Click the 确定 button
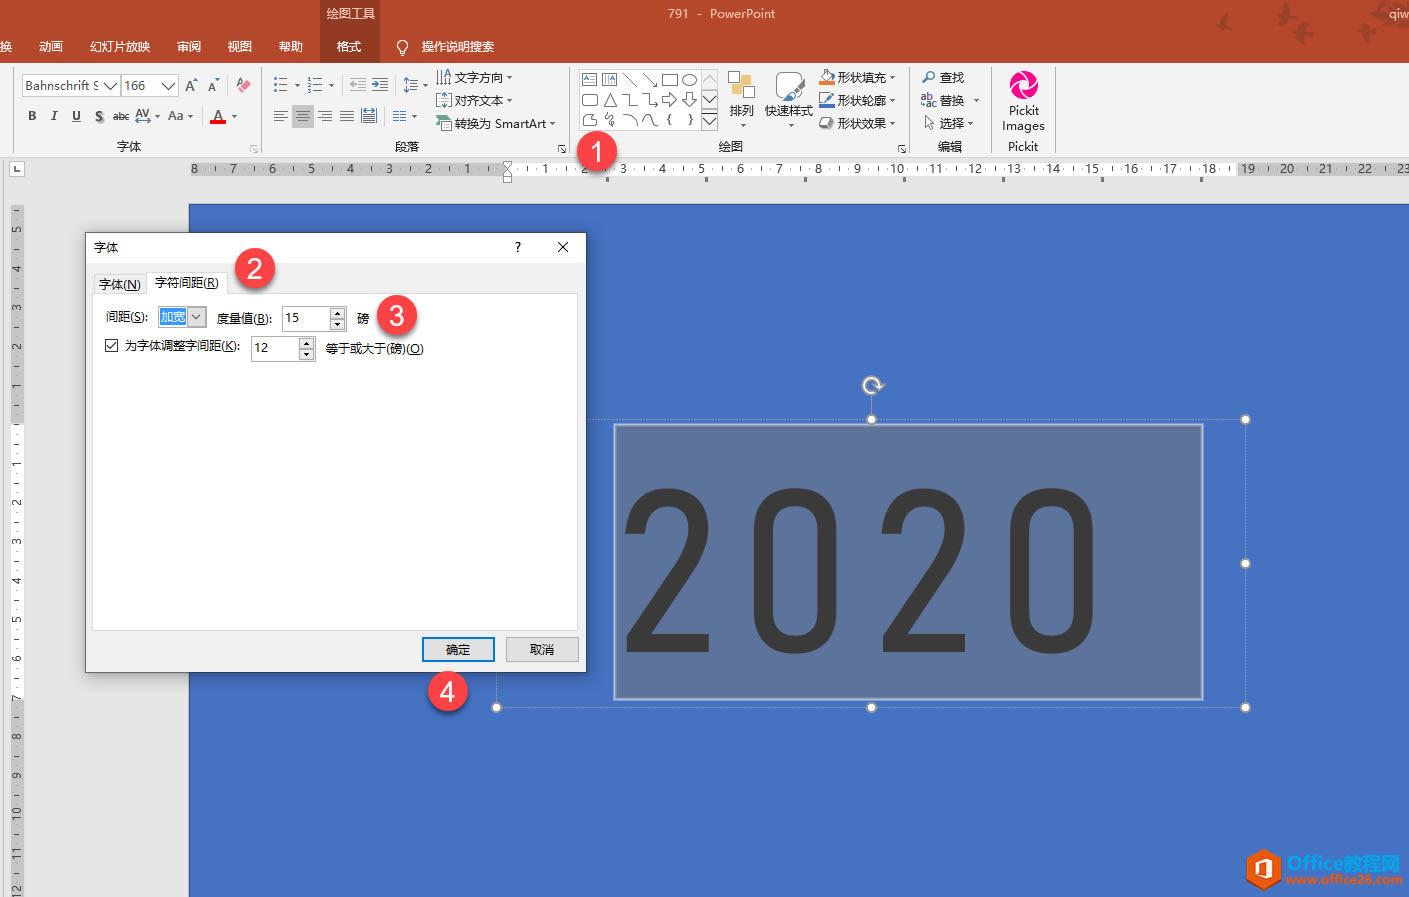The image size is (1409, 897). pos(458,649)
